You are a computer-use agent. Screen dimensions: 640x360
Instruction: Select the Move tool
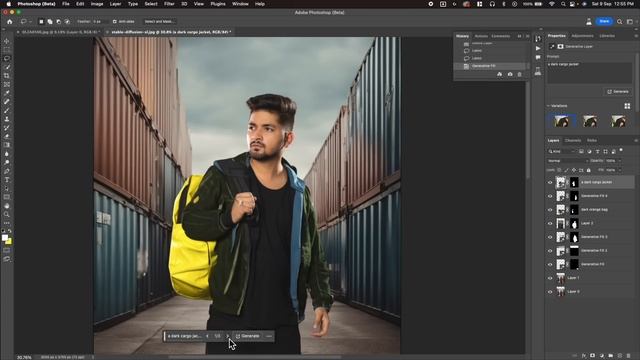tap(7, 41)
